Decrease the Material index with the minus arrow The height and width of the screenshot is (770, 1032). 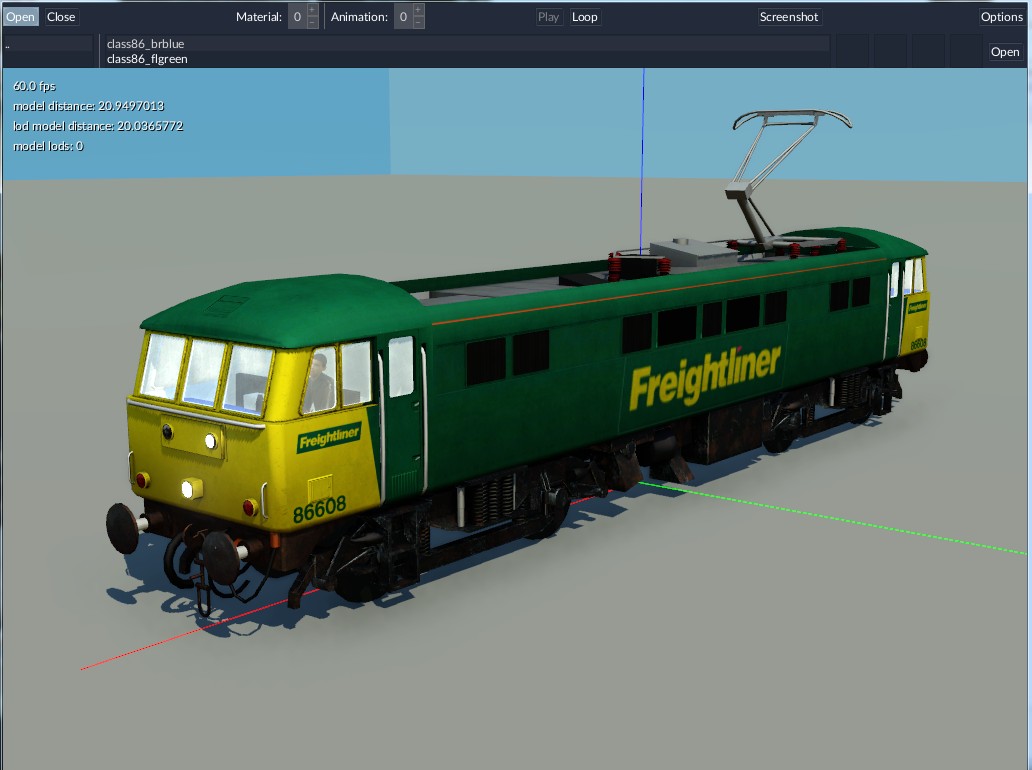point(313,23)
